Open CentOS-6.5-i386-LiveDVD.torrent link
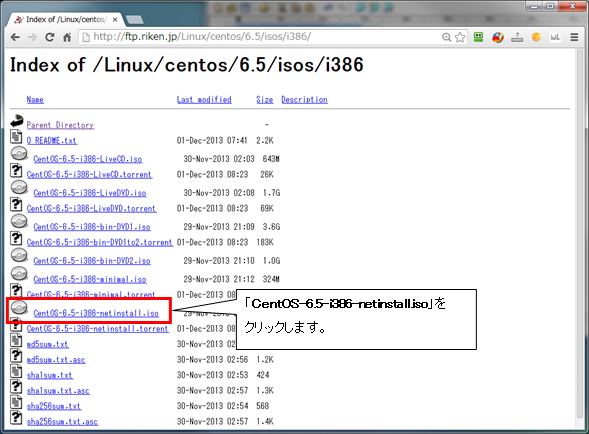589x434 pixels. coord(91,208)
